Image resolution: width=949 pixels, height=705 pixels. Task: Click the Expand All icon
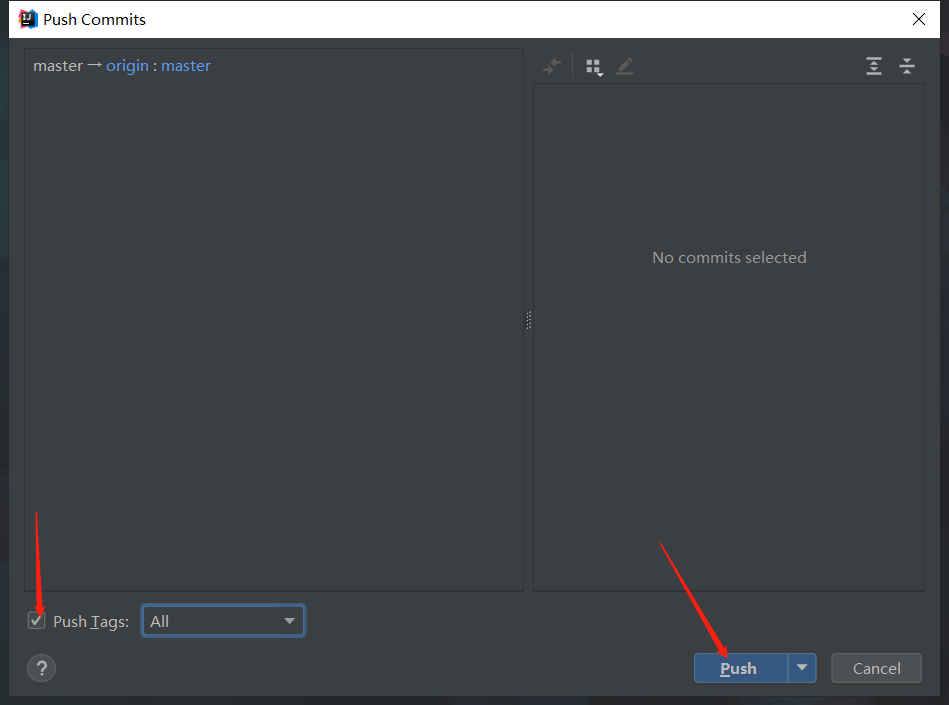click(x=874, y=67)
